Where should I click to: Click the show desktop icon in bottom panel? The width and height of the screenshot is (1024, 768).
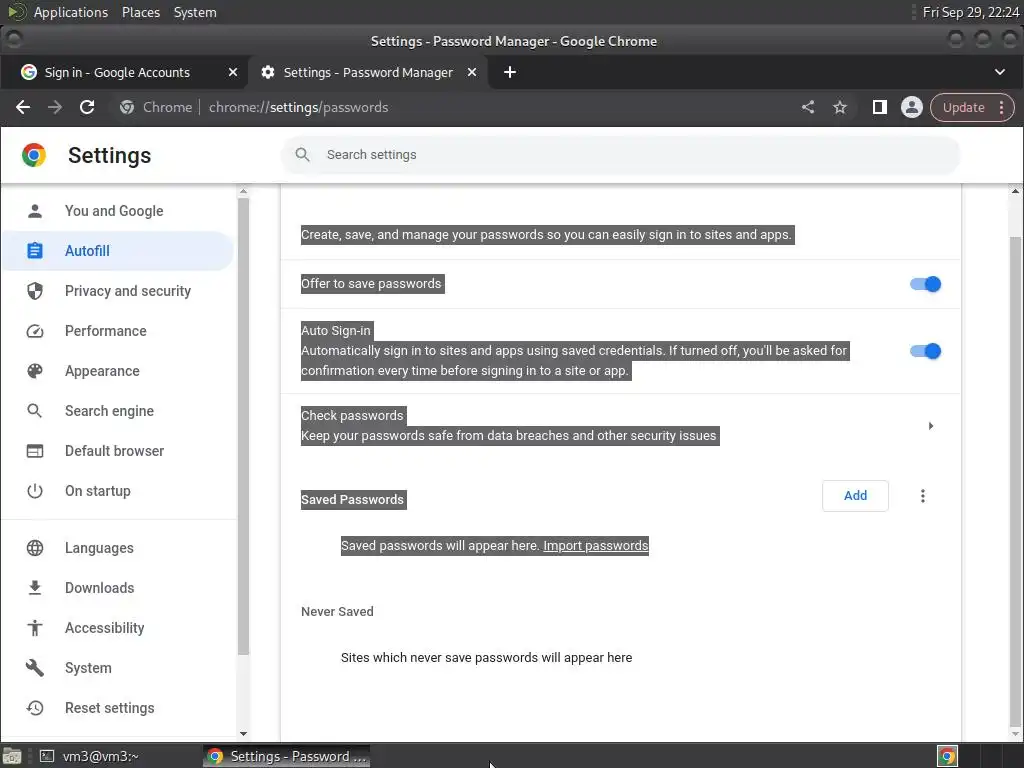[x=12, y=756]
